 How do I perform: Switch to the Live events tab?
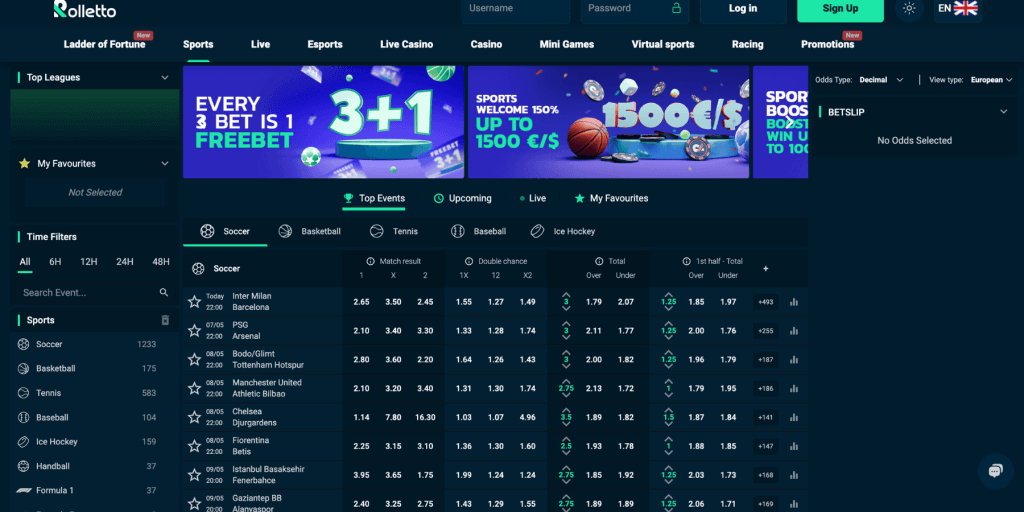pos(533,199)
